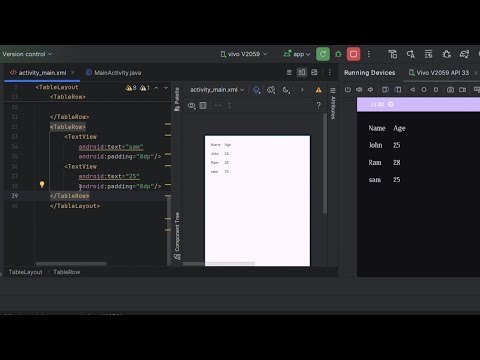Screen dimensions: 480x360
Task: Open the Component Tree side panel
Action: tap(177, 236)
